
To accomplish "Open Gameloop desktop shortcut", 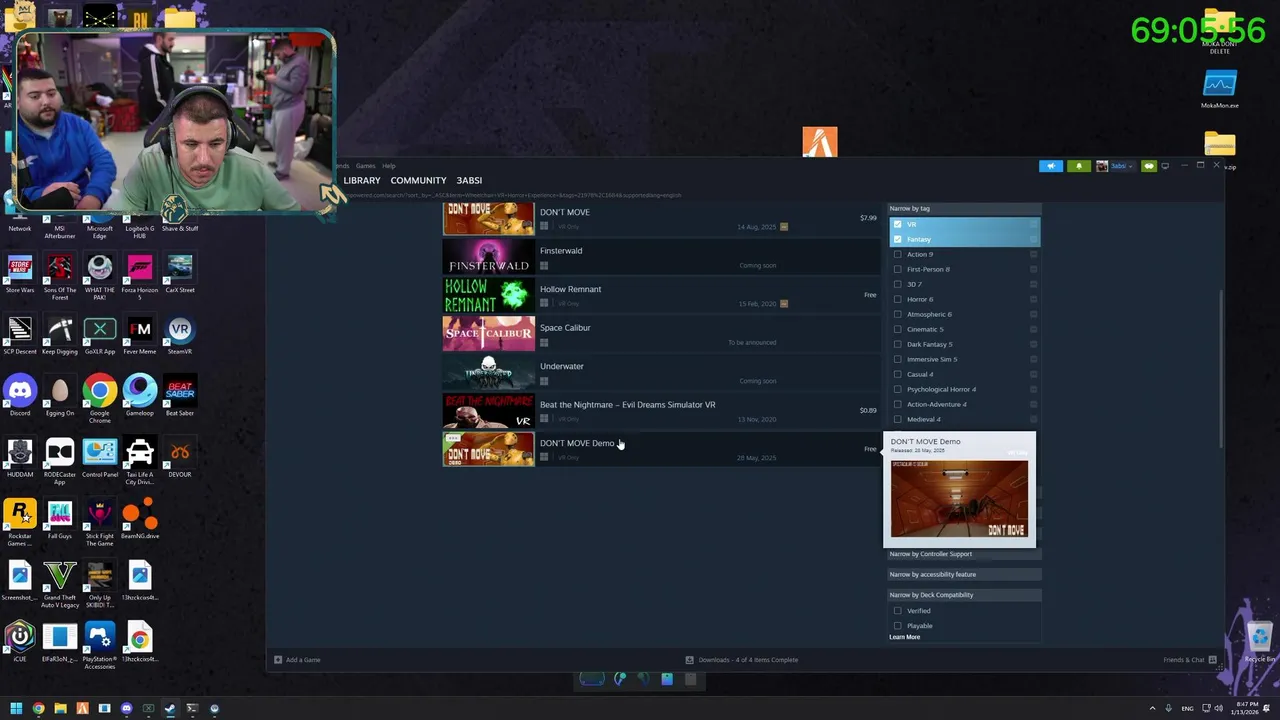I will click(x=140, y=395).
